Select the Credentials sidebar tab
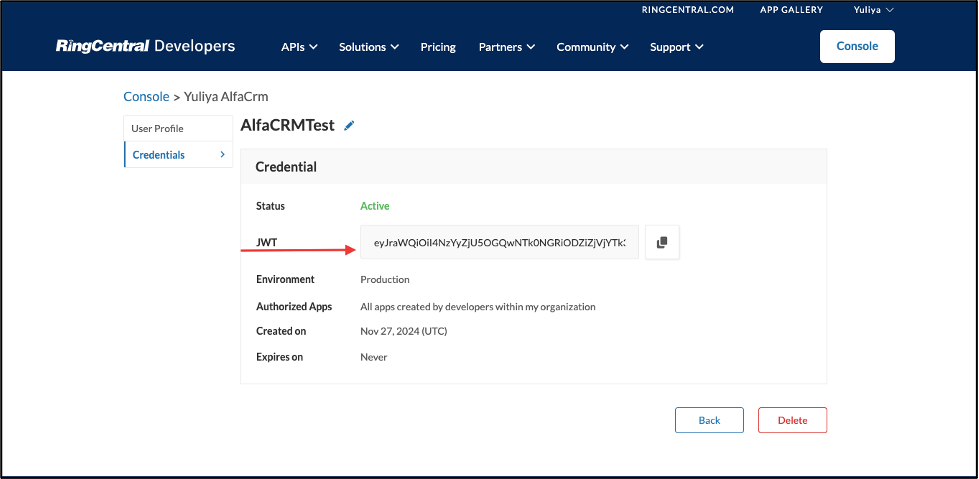This screenshot has height=479, width=979. 178,155
